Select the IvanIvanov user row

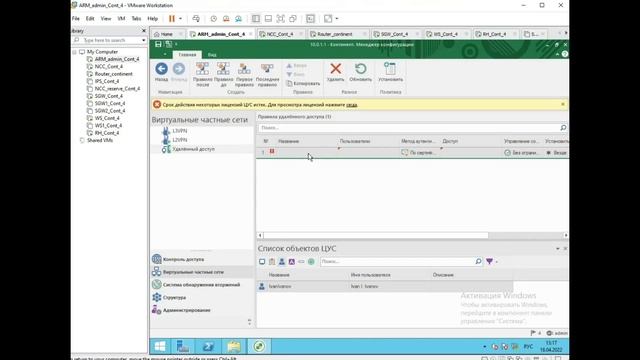[384, 287]
